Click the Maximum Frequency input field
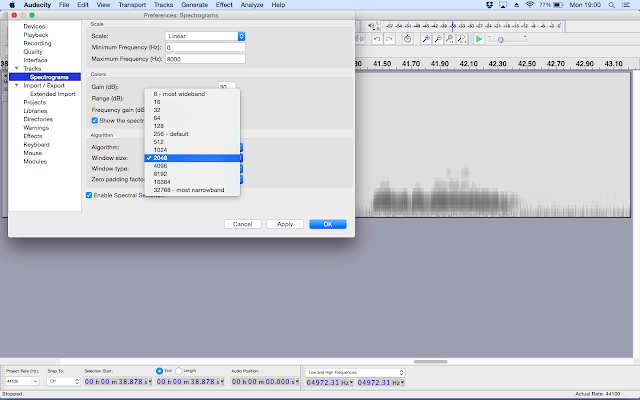Viewport: 640px width, 400px height. pyautogui.click(x=205, y=59)
